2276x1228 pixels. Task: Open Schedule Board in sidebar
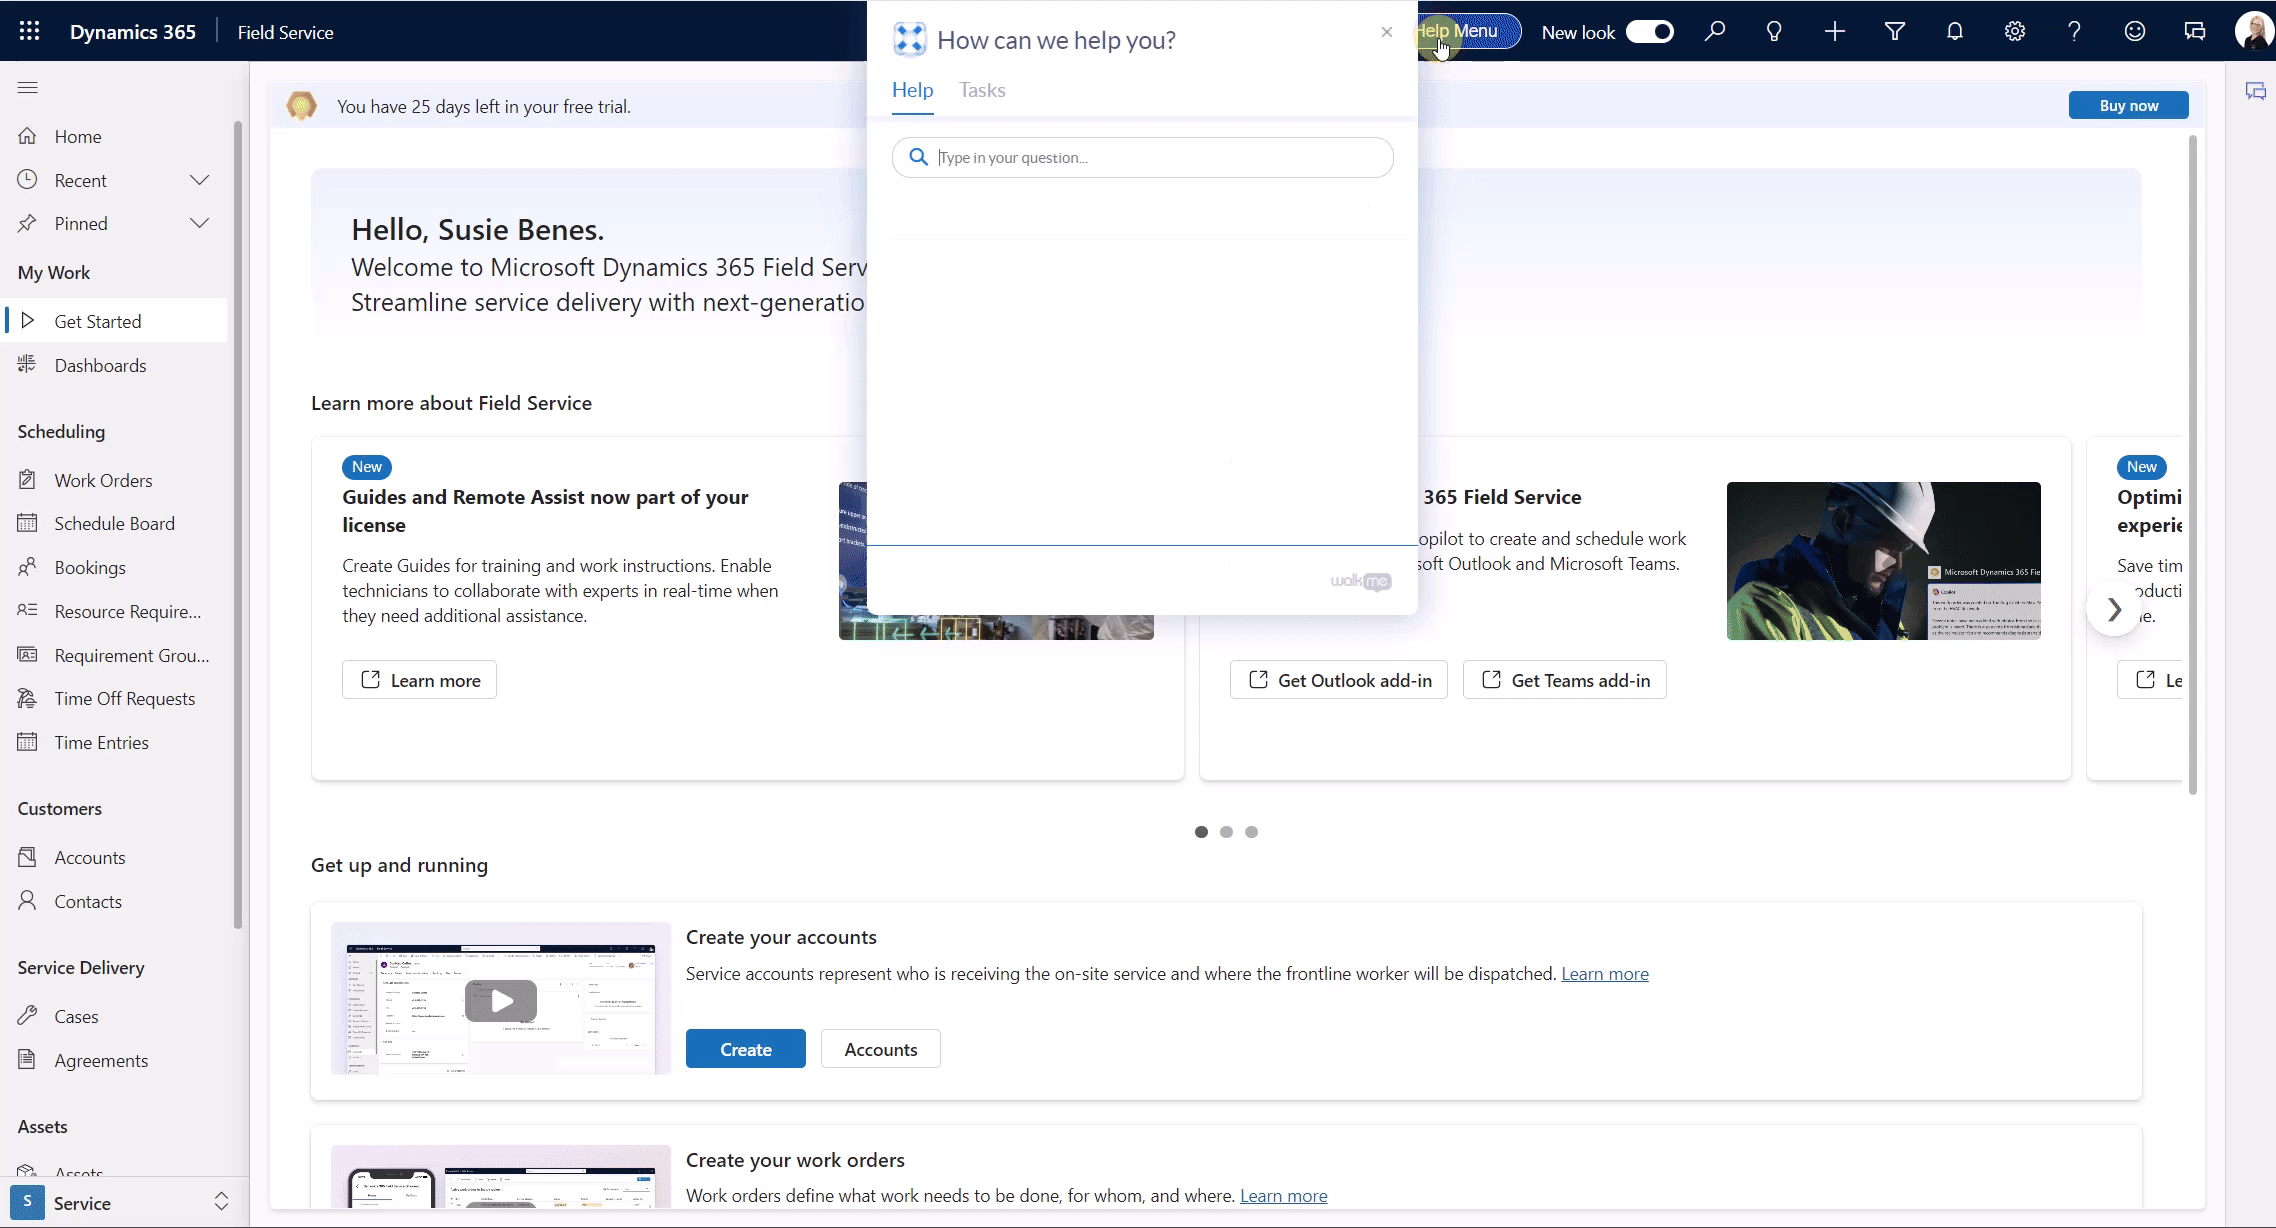point(114,524)
